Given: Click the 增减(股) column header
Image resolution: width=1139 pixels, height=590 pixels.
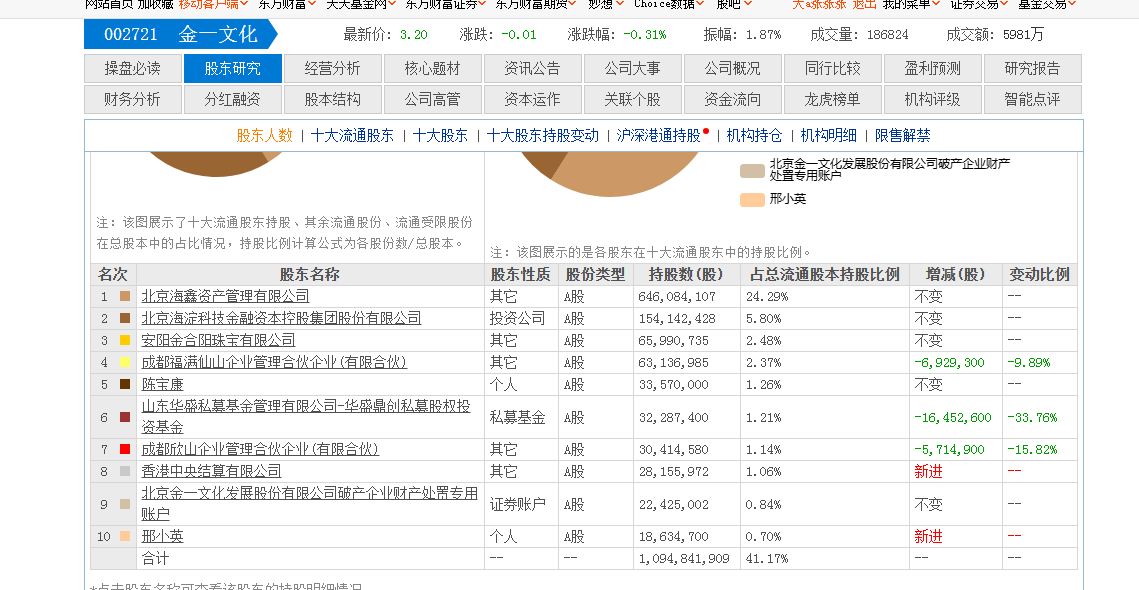Looking at the screenshot, I should coord(955,275).
